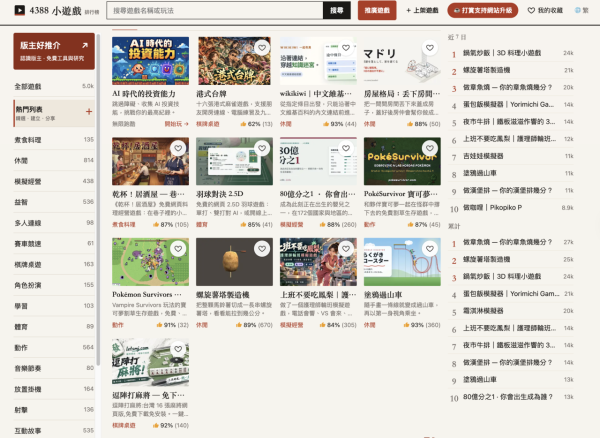Toggle the heart on PokéSurvivor 寶可夢 card
The width and height of the screenshot is (600, 438).
click(430, 148)
